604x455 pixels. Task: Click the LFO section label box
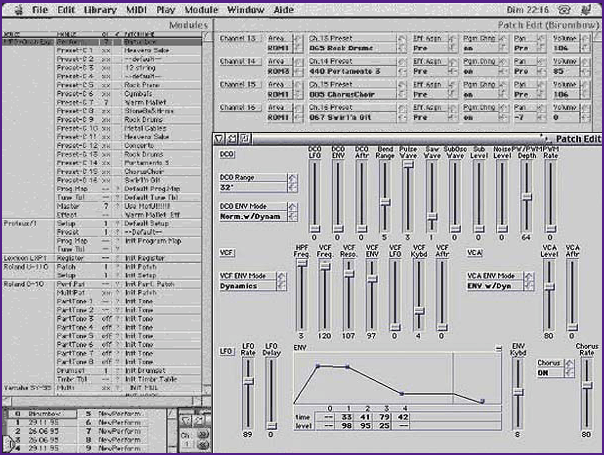[227, 352]
